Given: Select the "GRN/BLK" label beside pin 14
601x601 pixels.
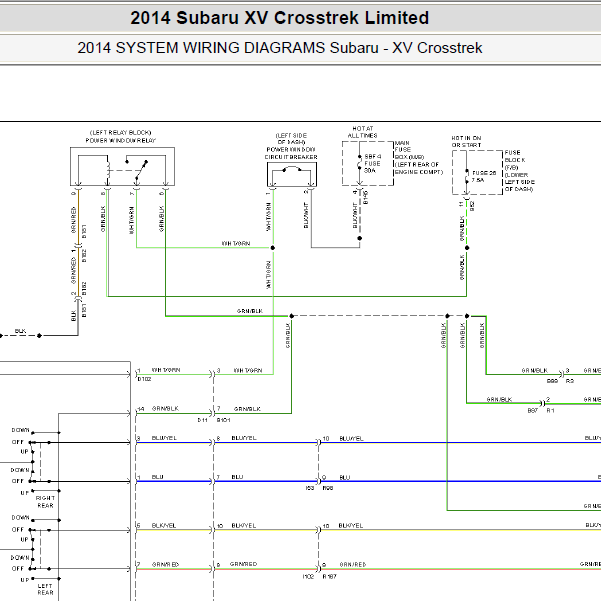Looking at the screenshot, I should (x=165, y=409).
